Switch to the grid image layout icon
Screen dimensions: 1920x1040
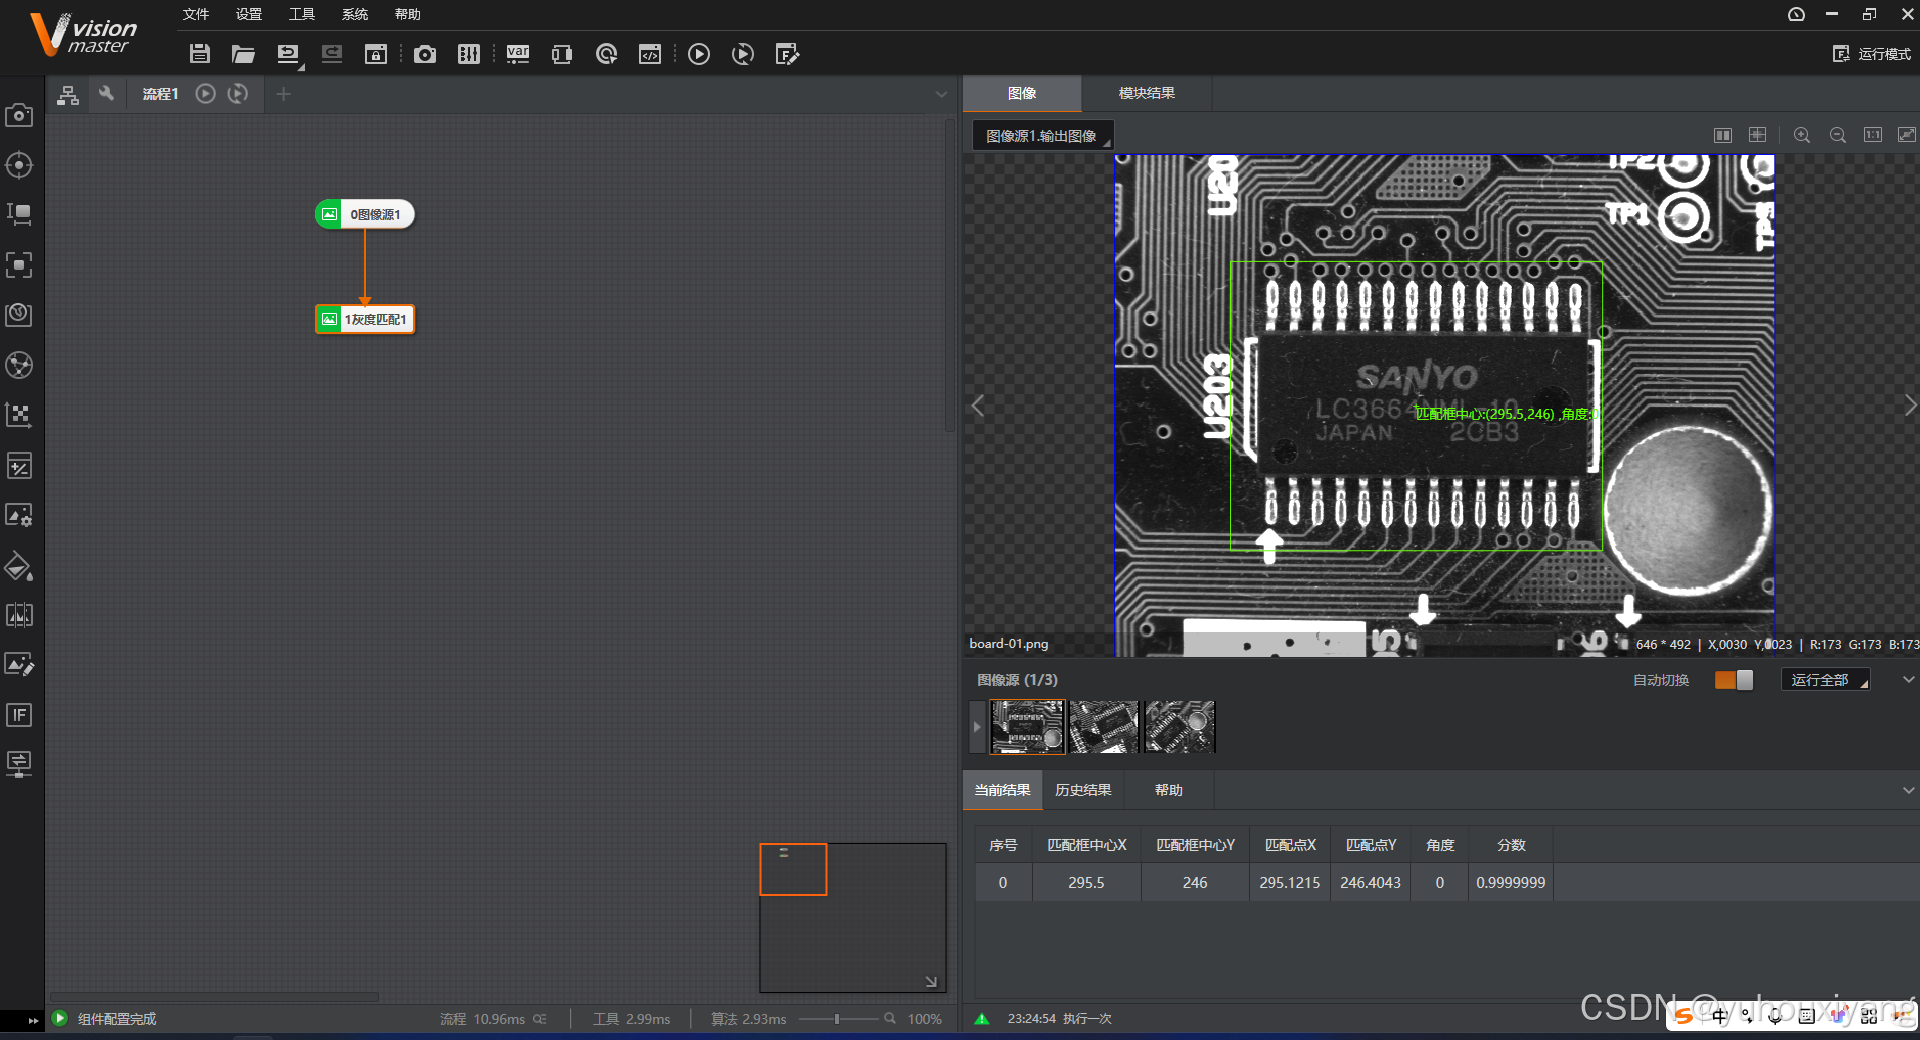click(1757, 135)
